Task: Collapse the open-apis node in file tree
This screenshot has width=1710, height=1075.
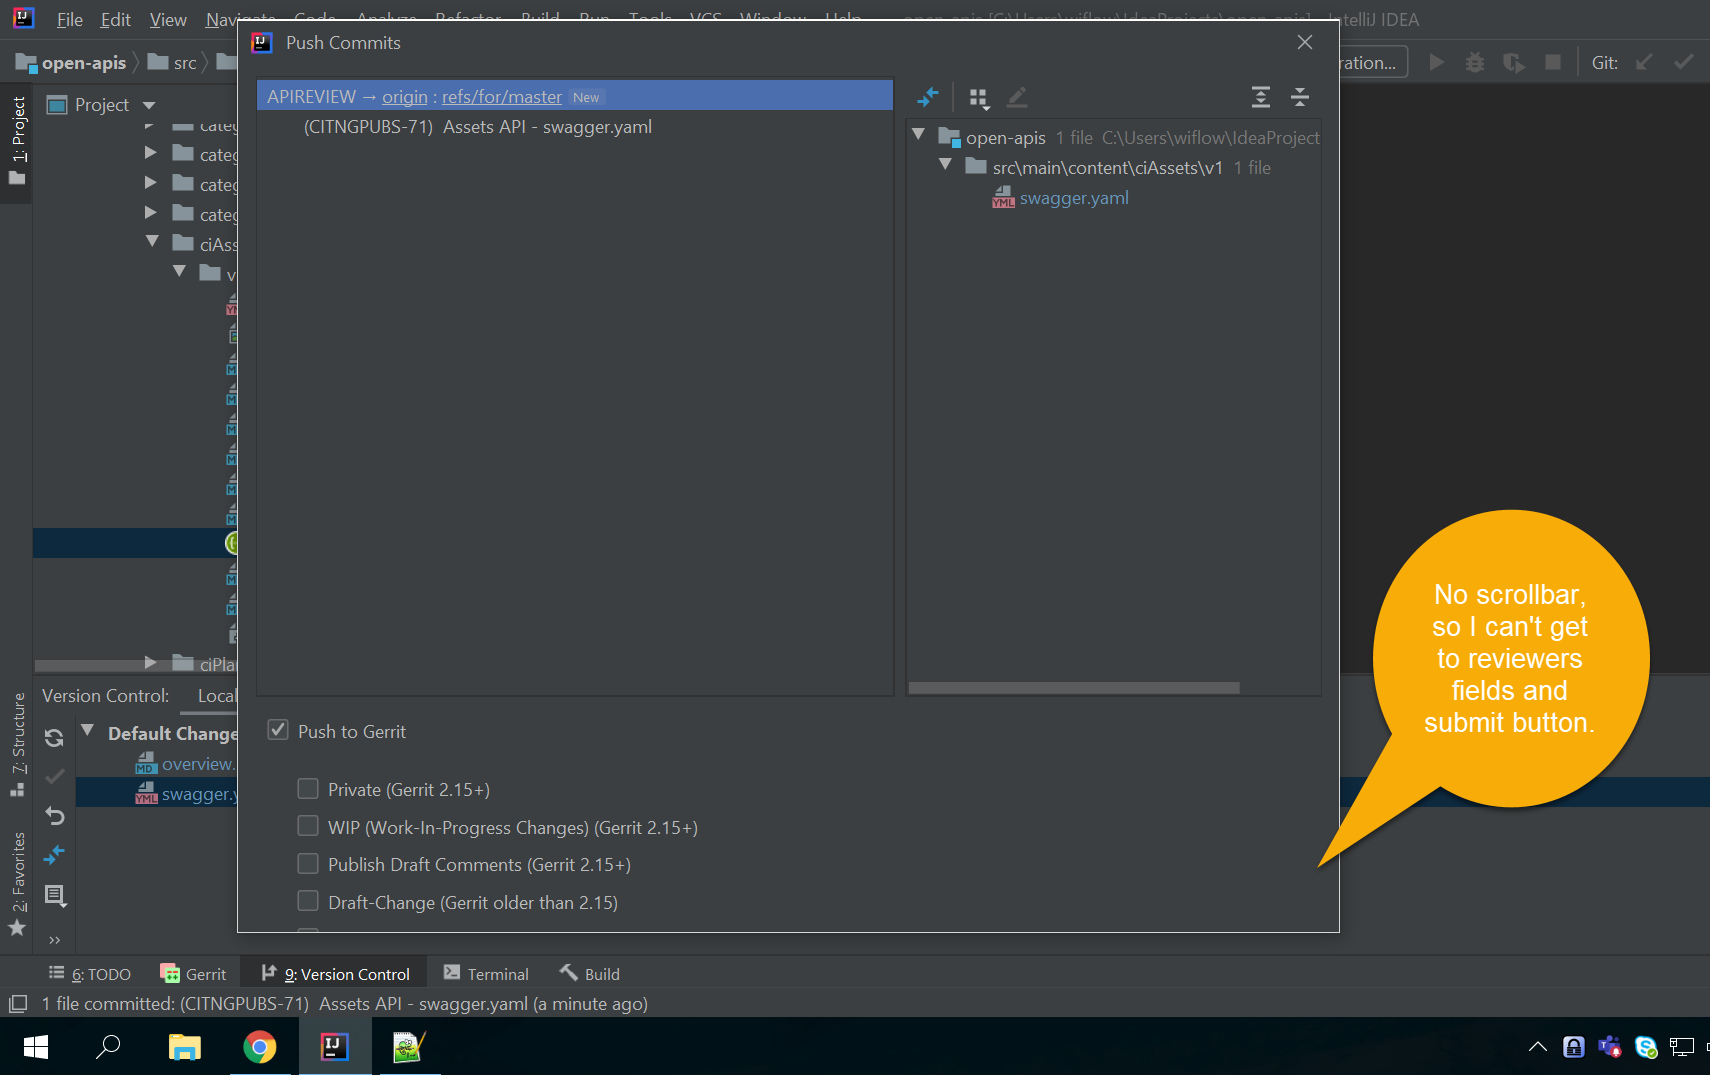Action: point(919,133)
